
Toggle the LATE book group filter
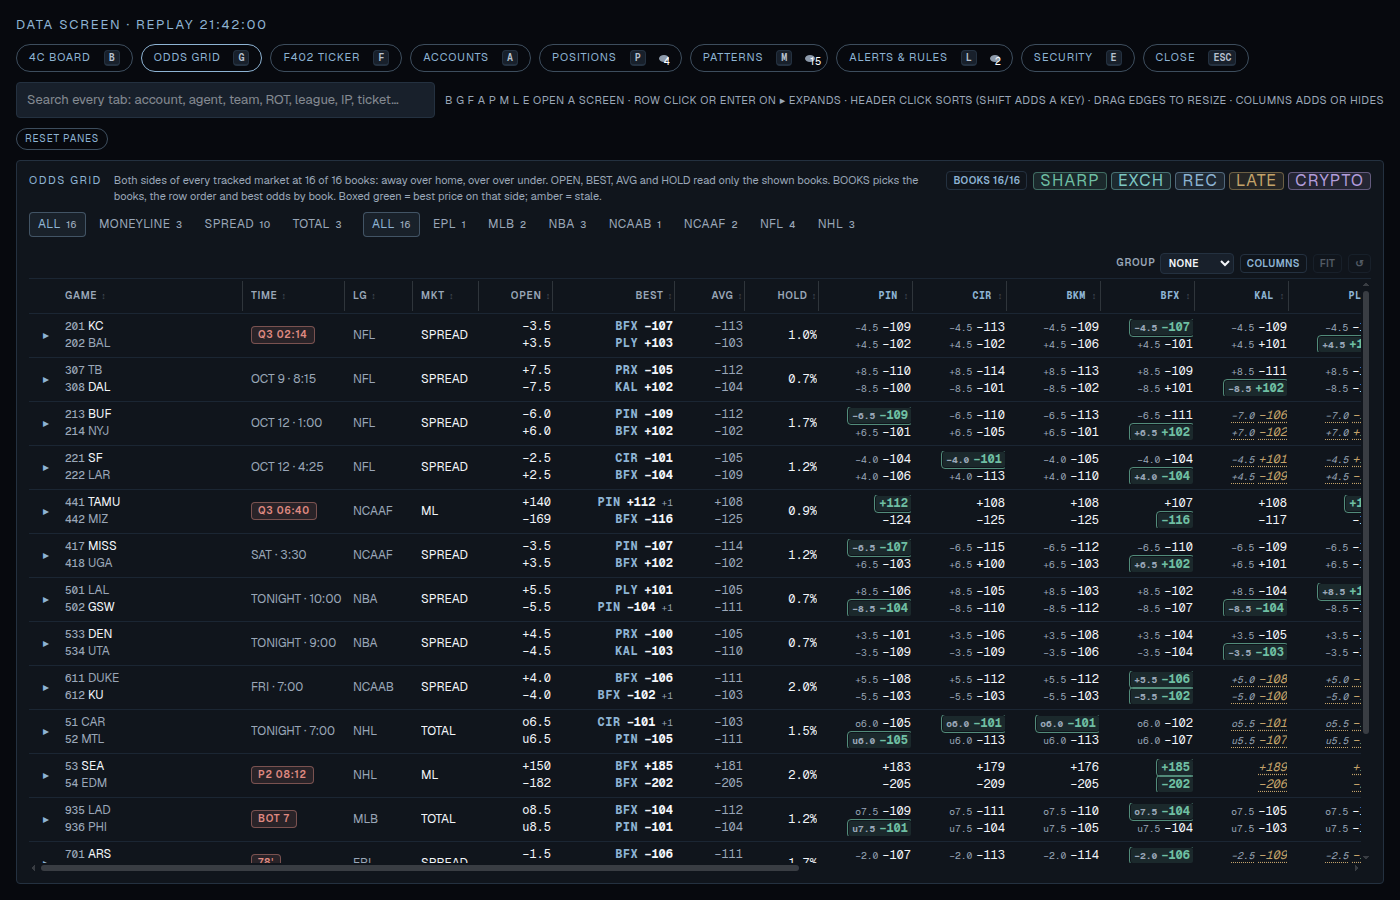[1256, 181]
